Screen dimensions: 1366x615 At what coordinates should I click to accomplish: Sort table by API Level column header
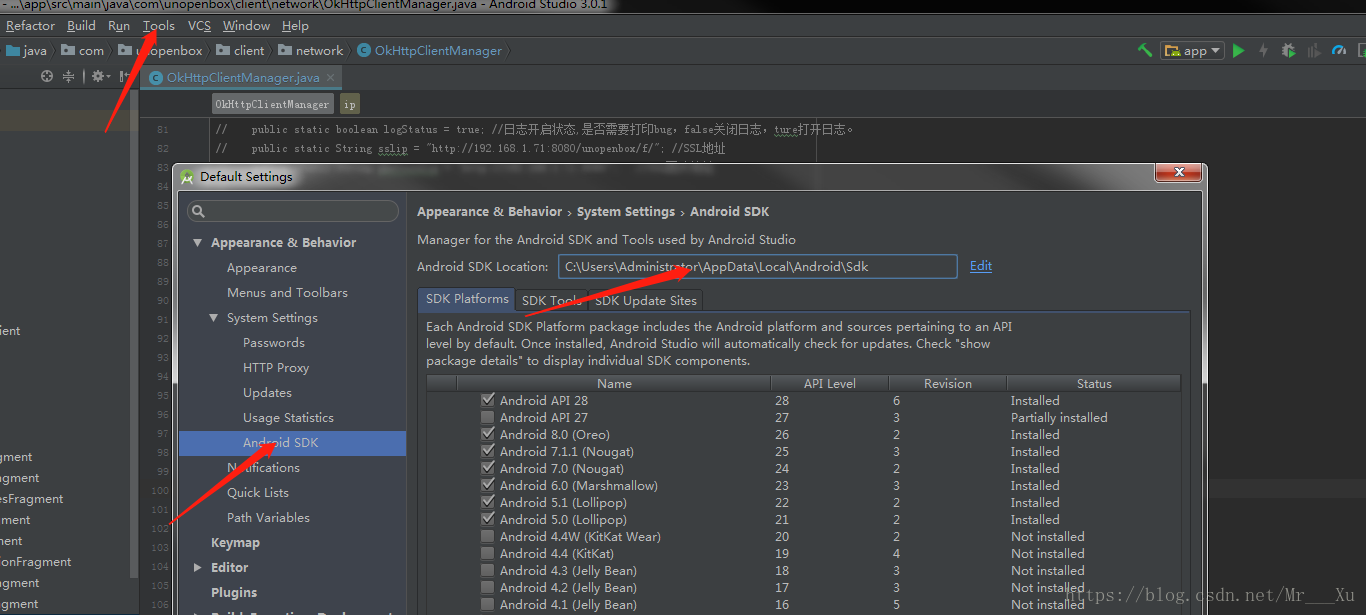click(830, 383)
